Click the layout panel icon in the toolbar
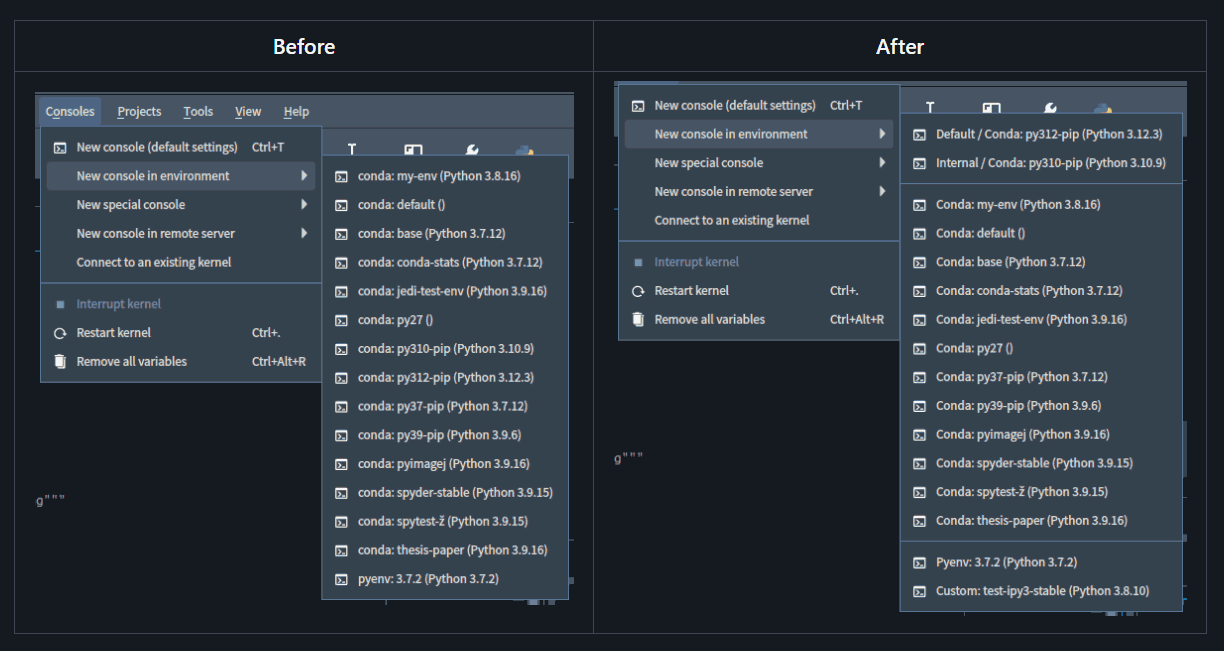Image resolution: width=1224 pixels, height=651 pixels. click(413, 148)
